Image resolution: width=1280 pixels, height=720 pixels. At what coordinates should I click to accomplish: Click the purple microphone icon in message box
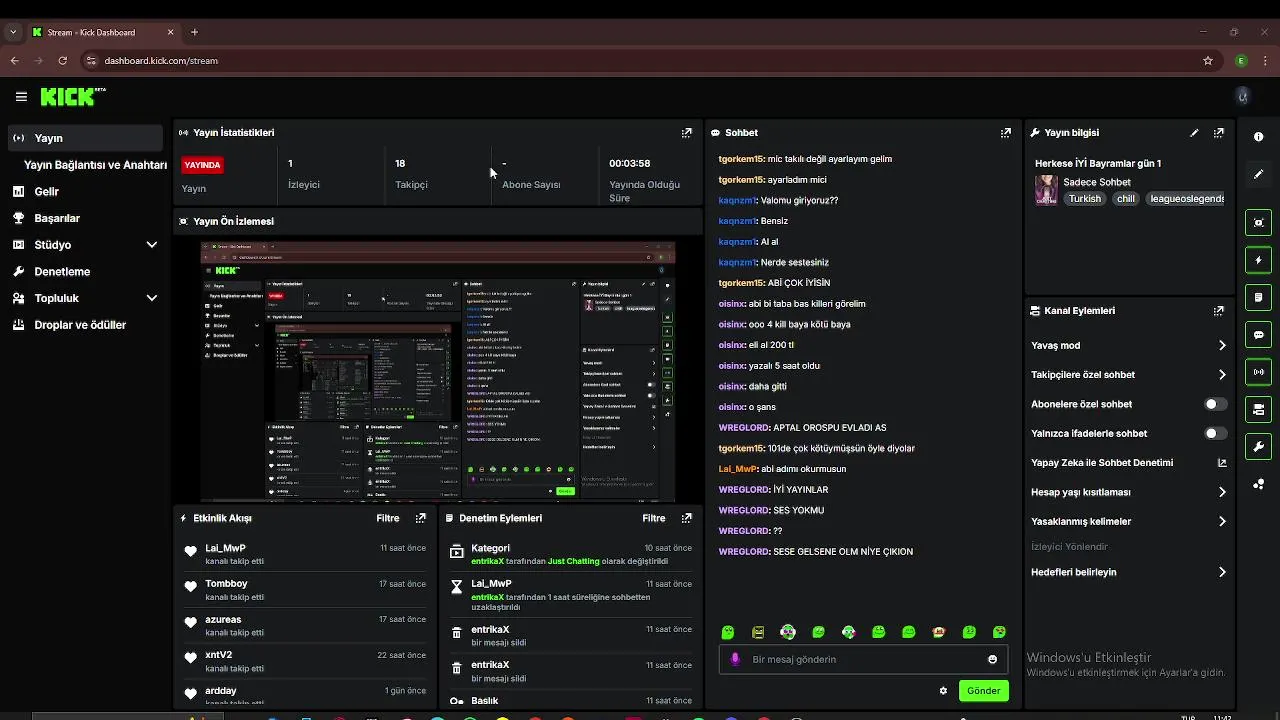pos(735,659)
